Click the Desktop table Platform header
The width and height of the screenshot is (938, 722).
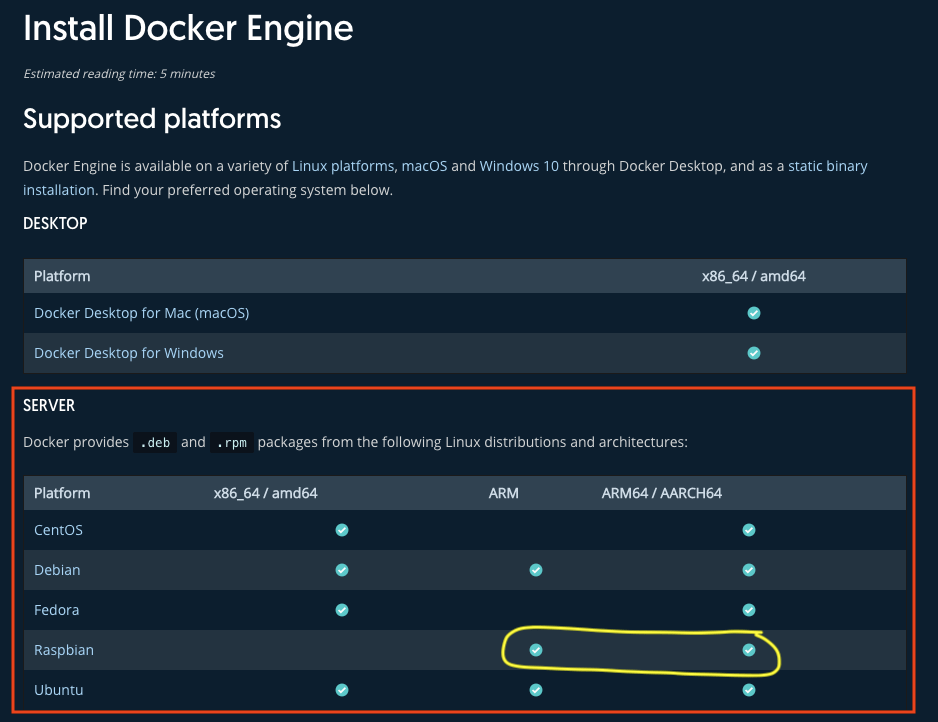[x=62, y=276]
